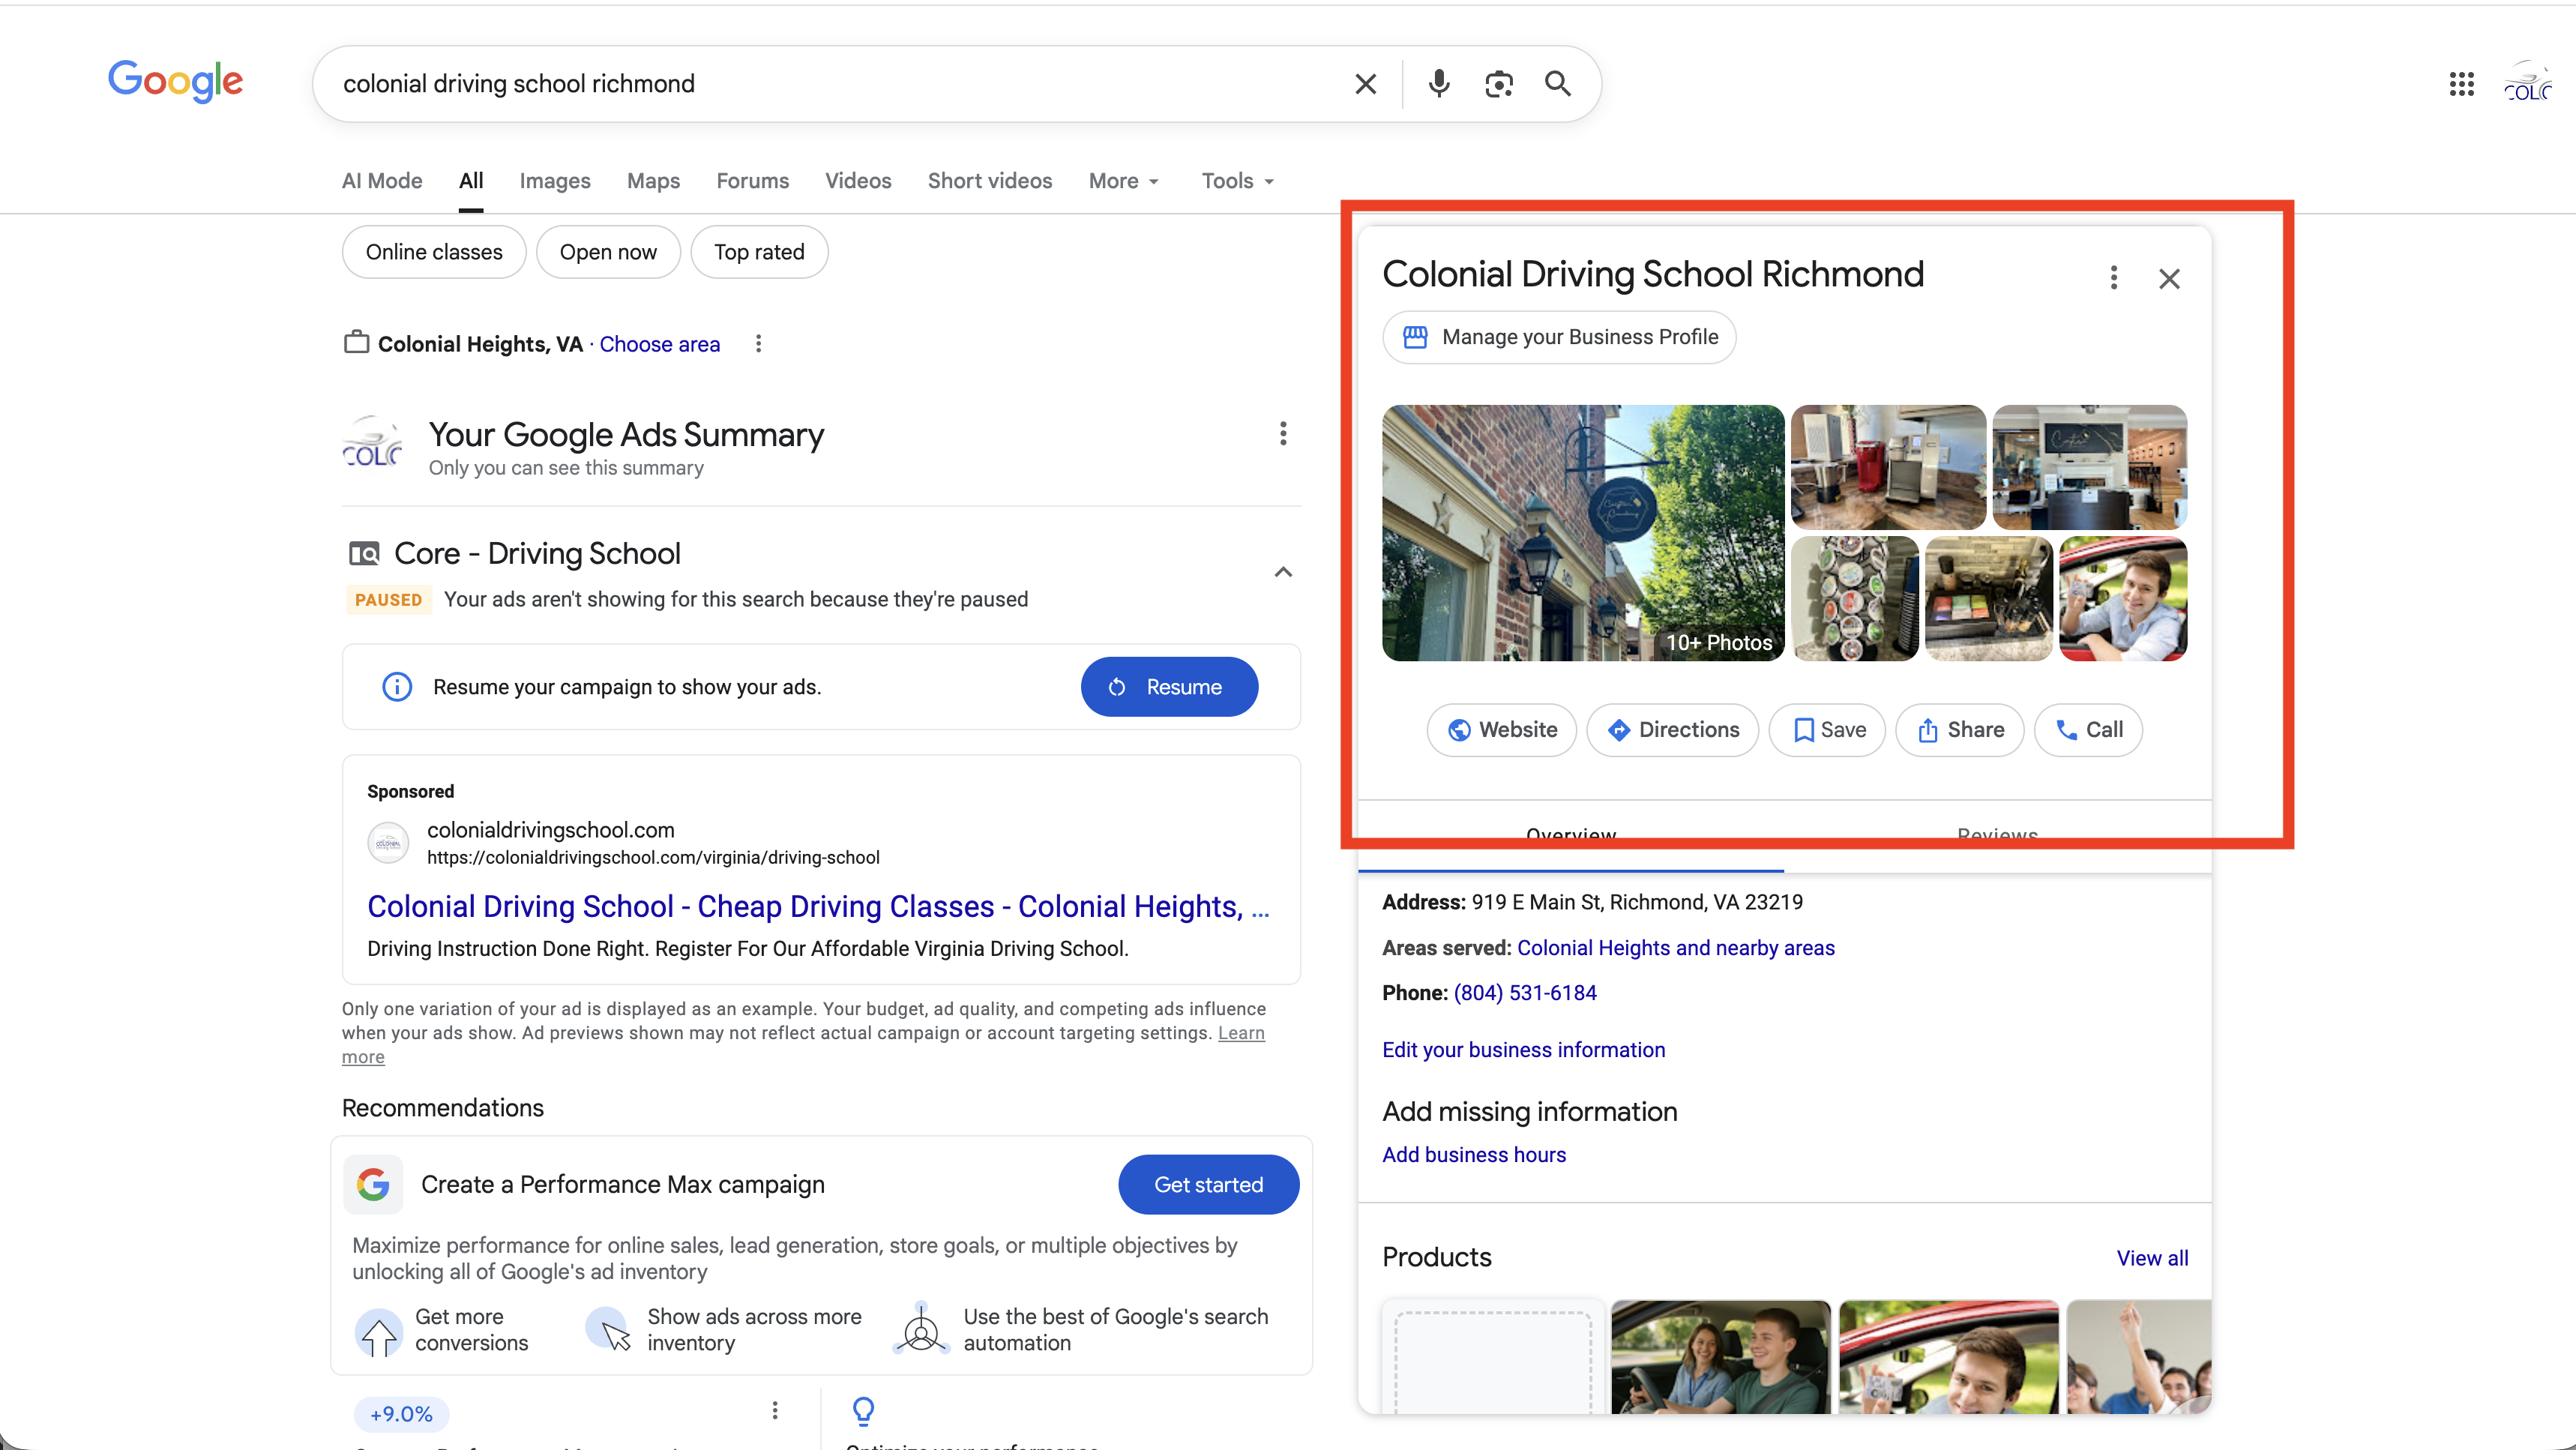Apply the Open now filter chip
This screenshot has width=2576, height=1450.
click(608, 252)
